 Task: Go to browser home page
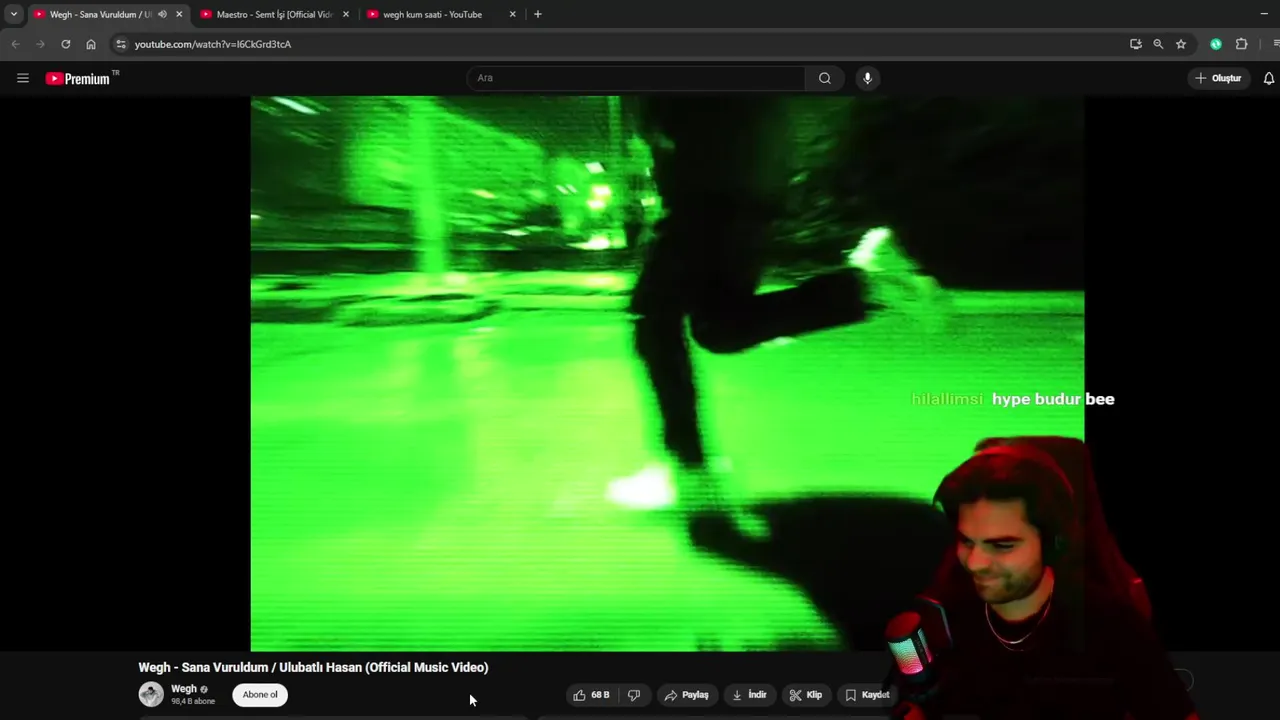(x=91, y=44)
